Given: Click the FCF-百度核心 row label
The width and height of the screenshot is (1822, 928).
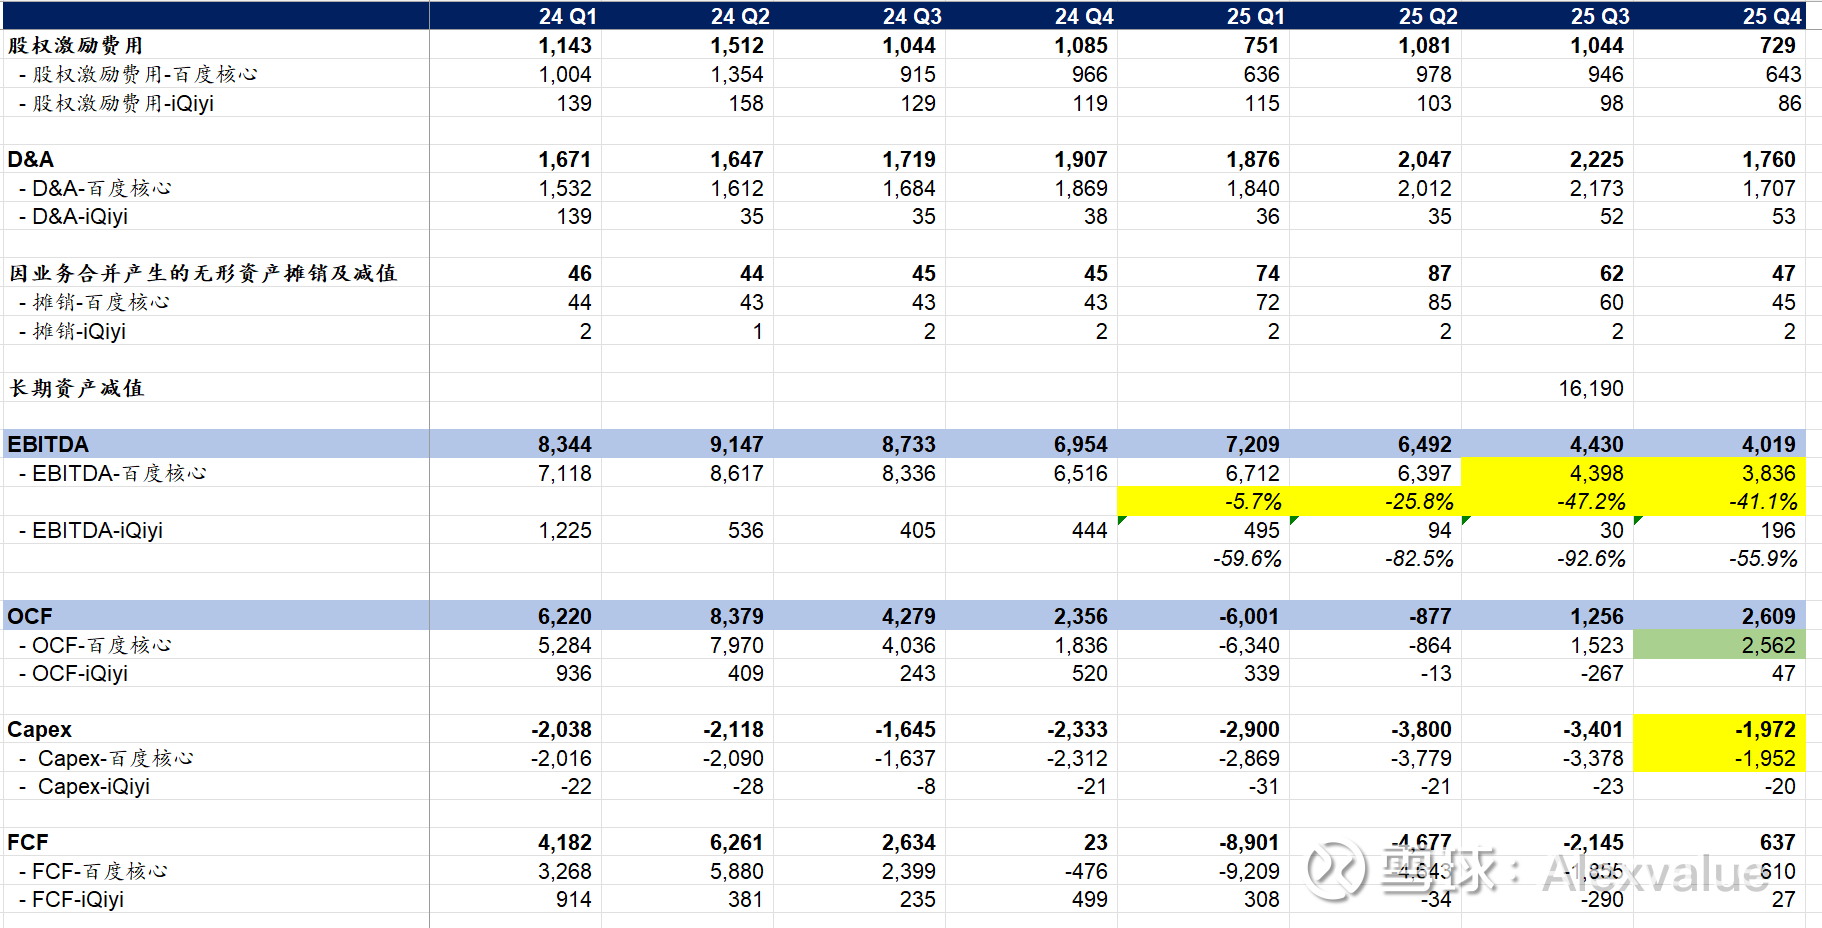Looking at the screenshot, I should click(x=93, y=871).
